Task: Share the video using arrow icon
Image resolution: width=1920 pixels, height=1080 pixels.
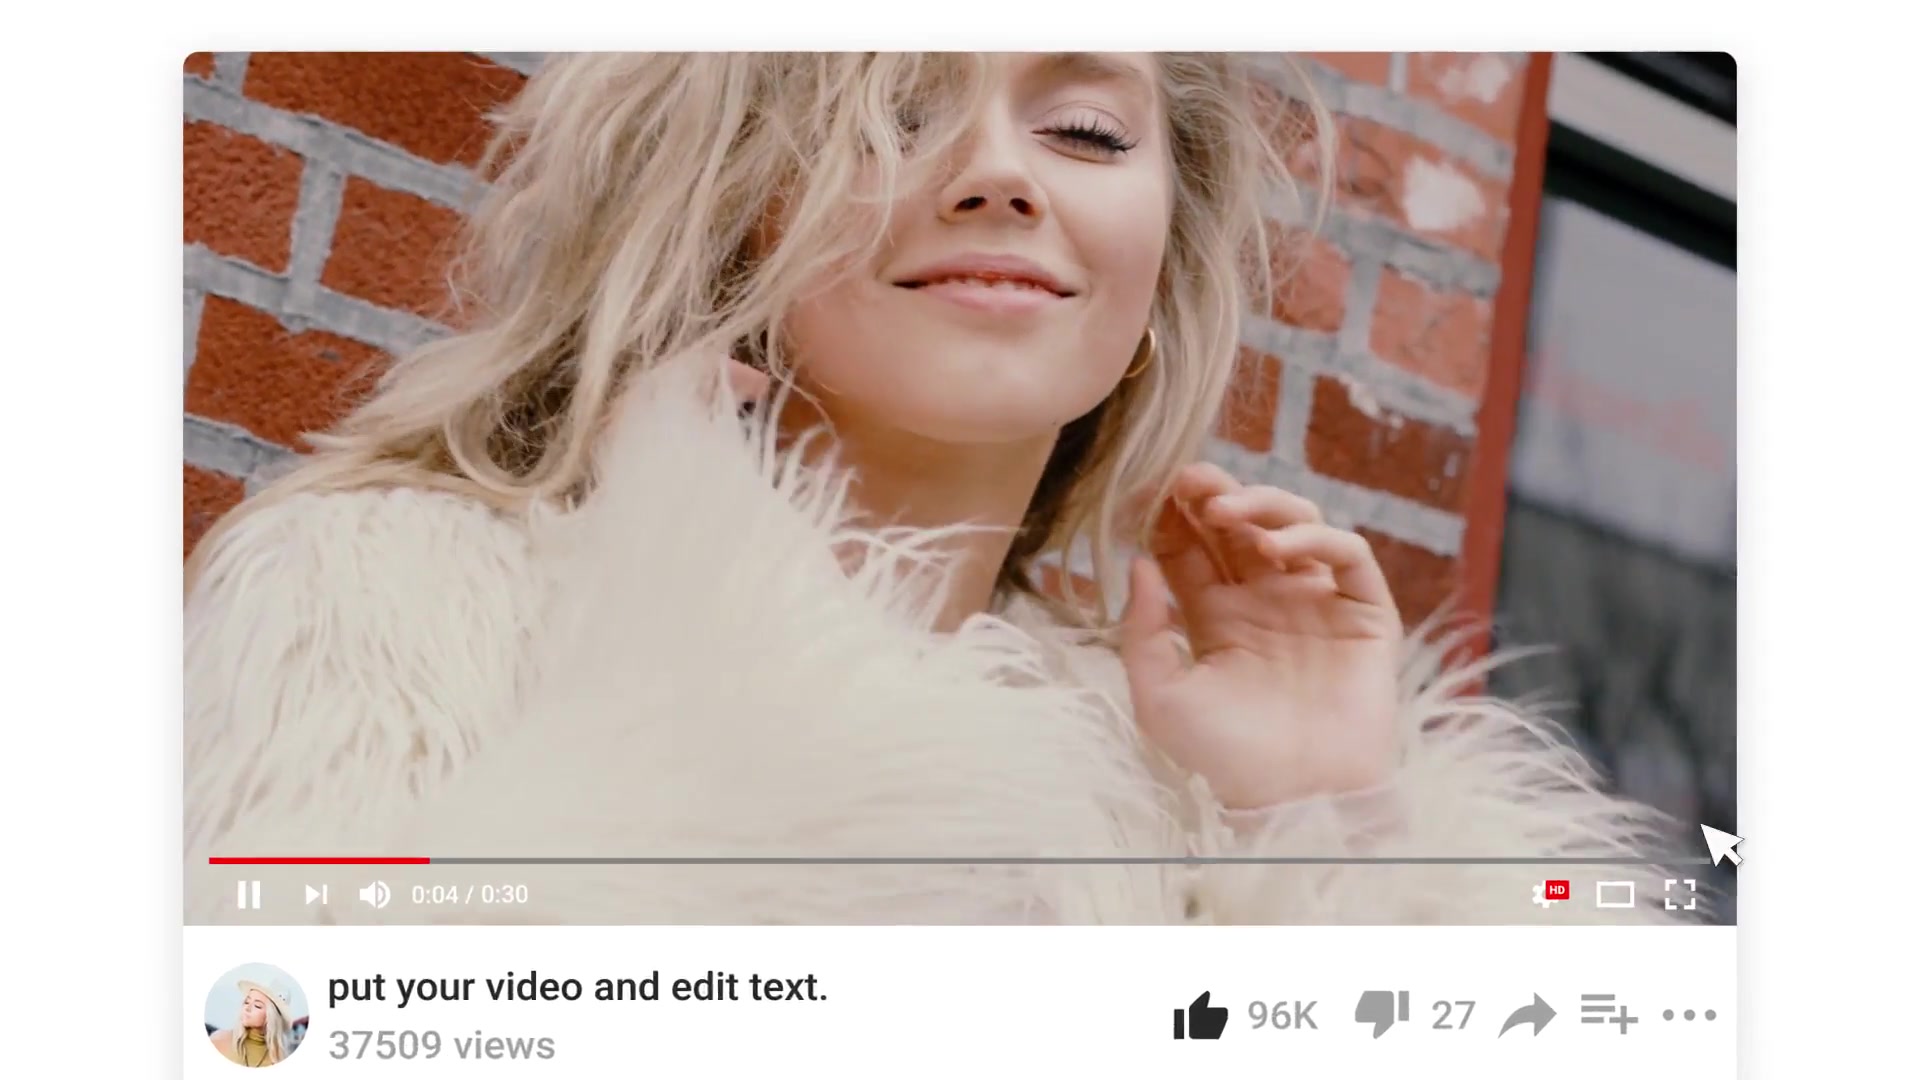Action: point(1528,1015)
